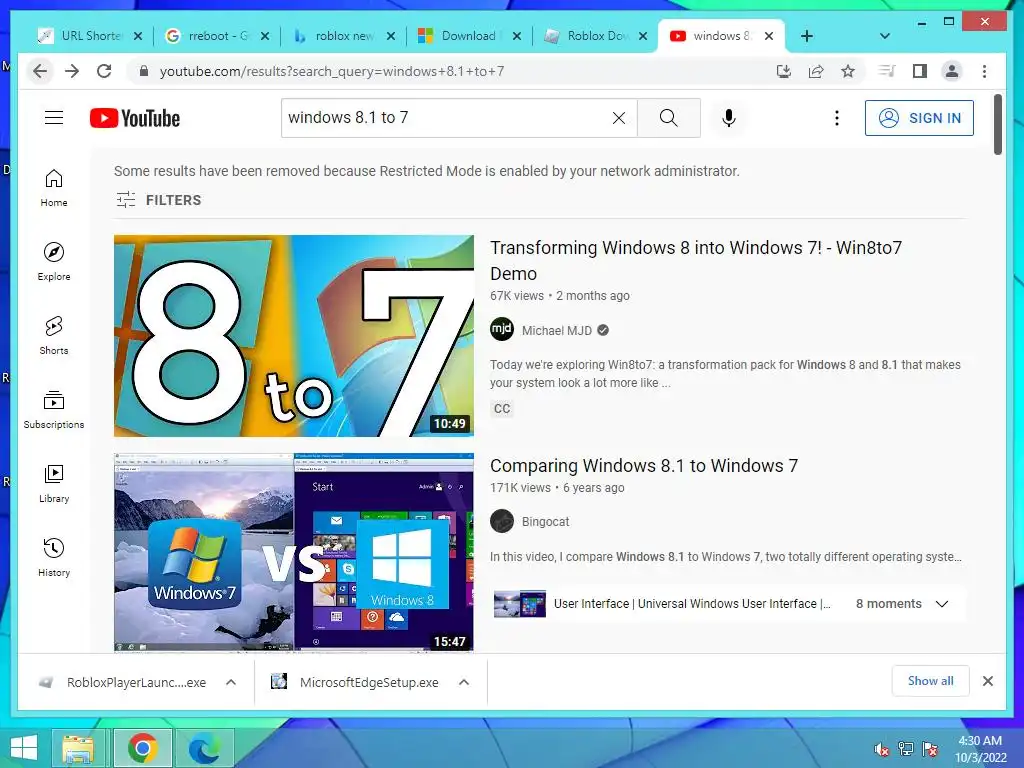Clear the search box with the X
Screen dimensions: 1024x768
618,118
